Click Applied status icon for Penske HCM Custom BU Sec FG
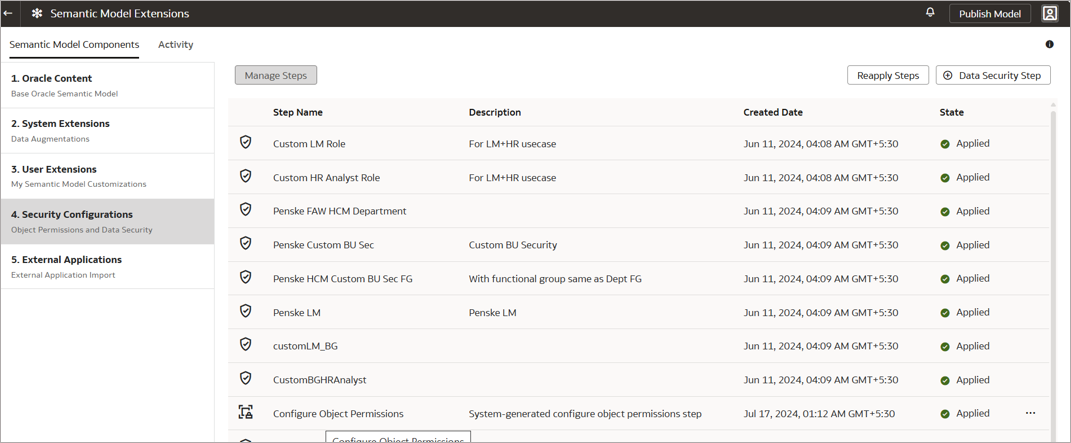This screenshot has height=443, width=1071. point(945,278)
